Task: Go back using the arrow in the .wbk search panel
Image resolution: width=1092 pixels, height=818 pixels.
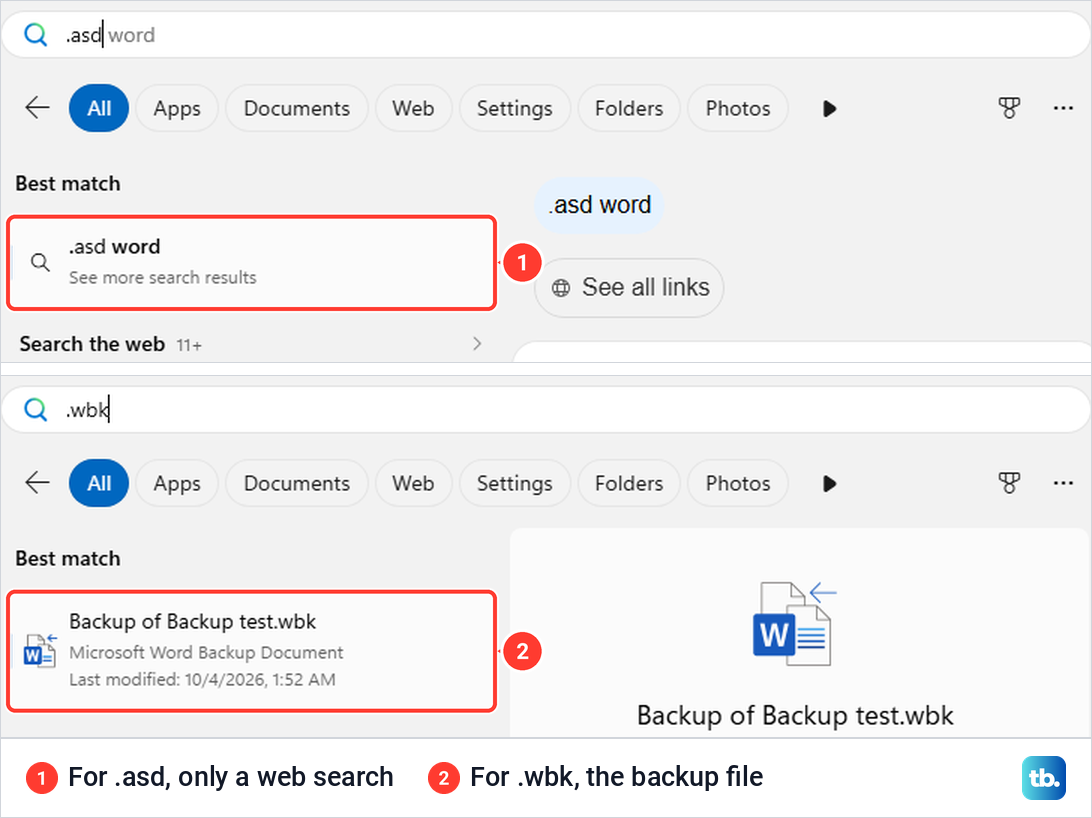Action: [x=37, y=482]
